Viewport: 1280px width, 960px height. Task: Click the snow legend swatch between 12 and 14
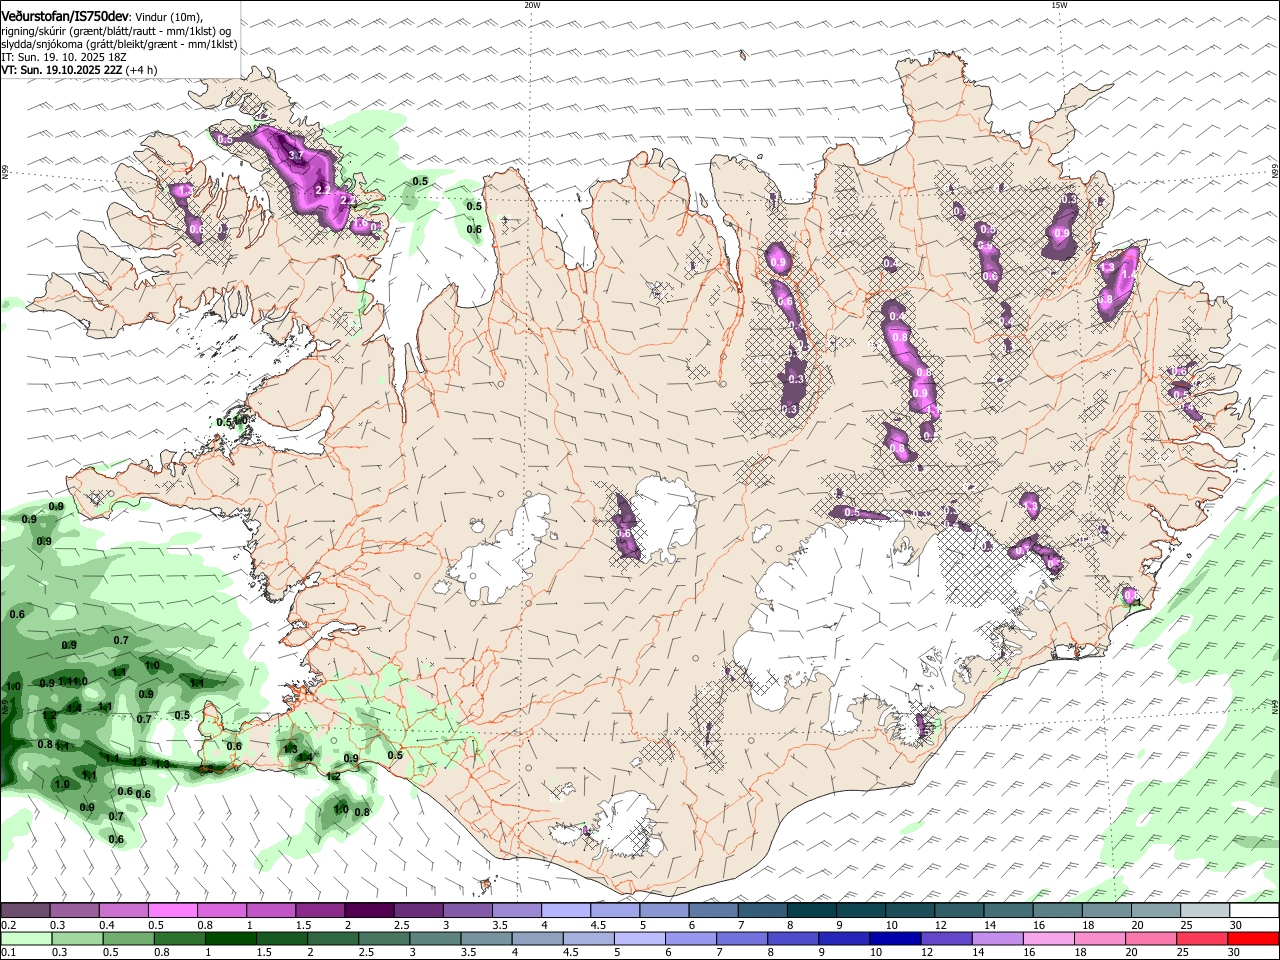click(x=959, y=910)
